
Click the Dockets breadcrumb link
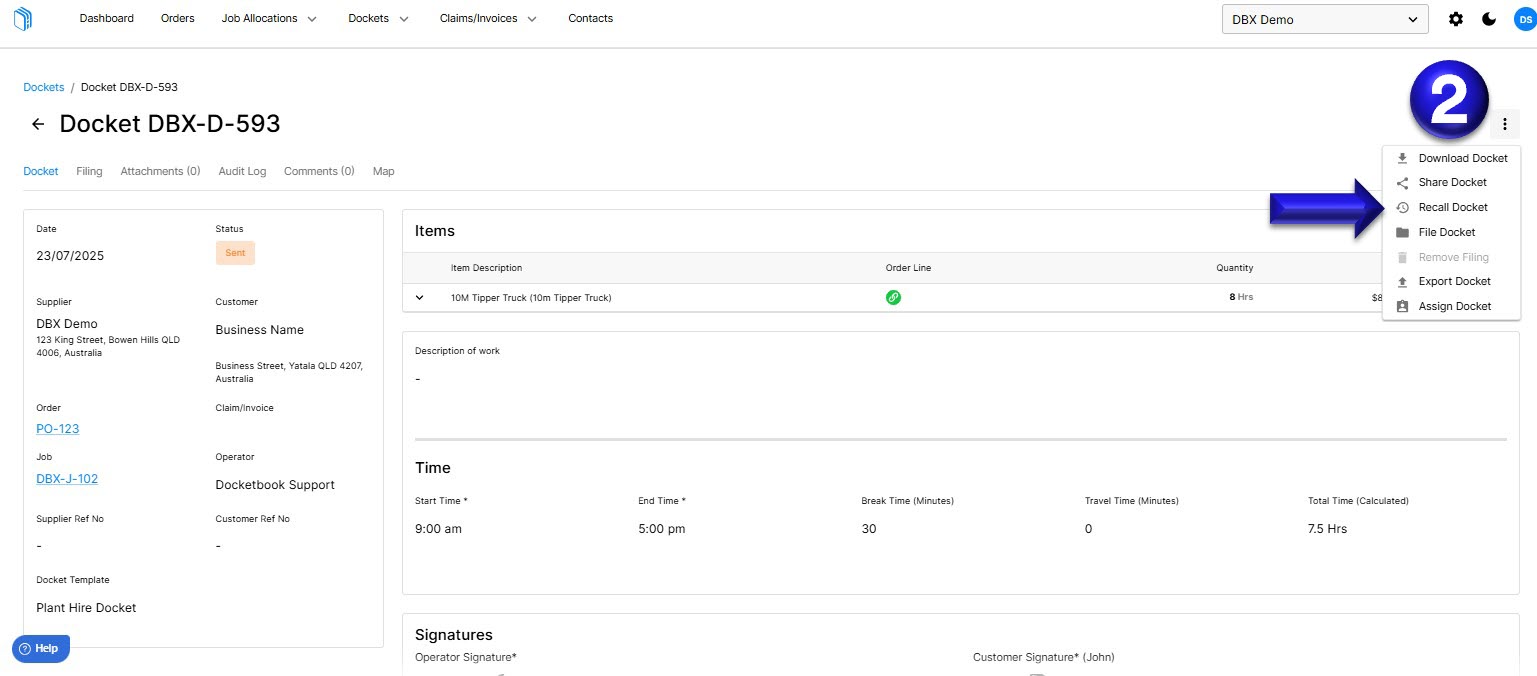tap(44, 87)
